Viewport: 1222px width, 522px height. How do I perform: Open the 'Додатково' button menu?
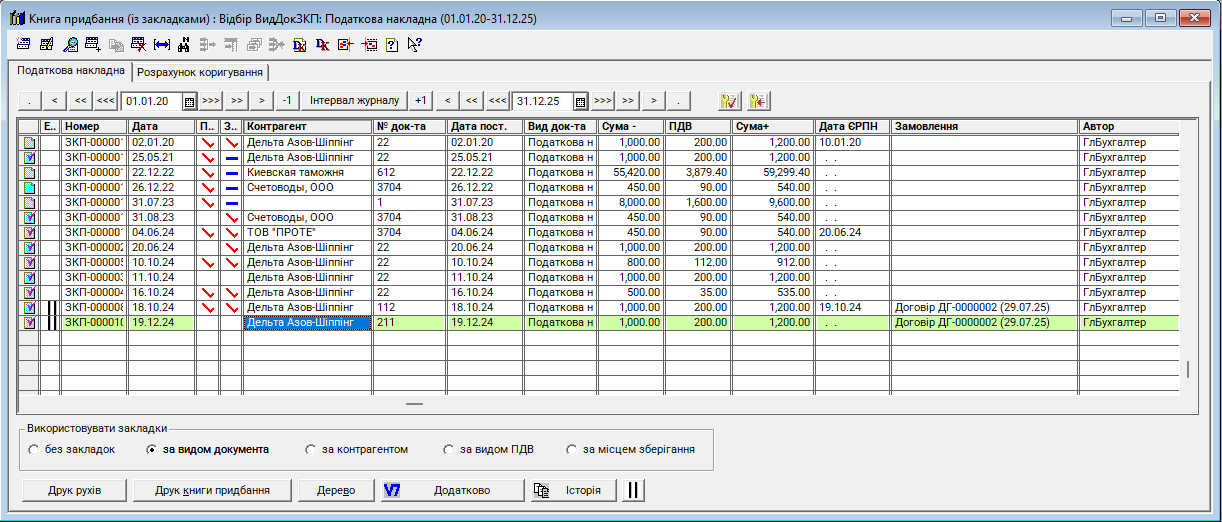pyautogui.click(x=452, y=491)
